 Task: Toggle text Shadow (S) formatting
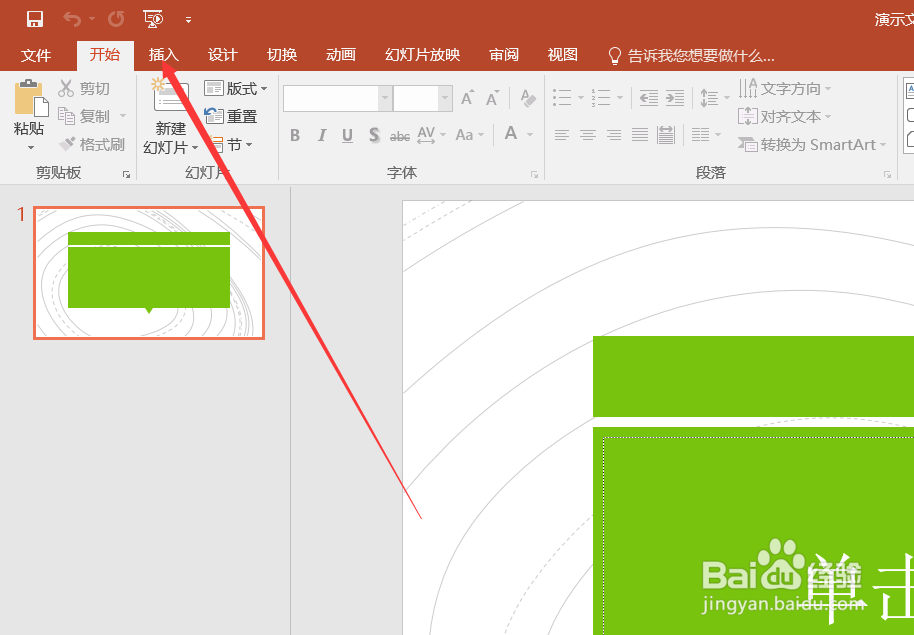[x=374, y=135]
